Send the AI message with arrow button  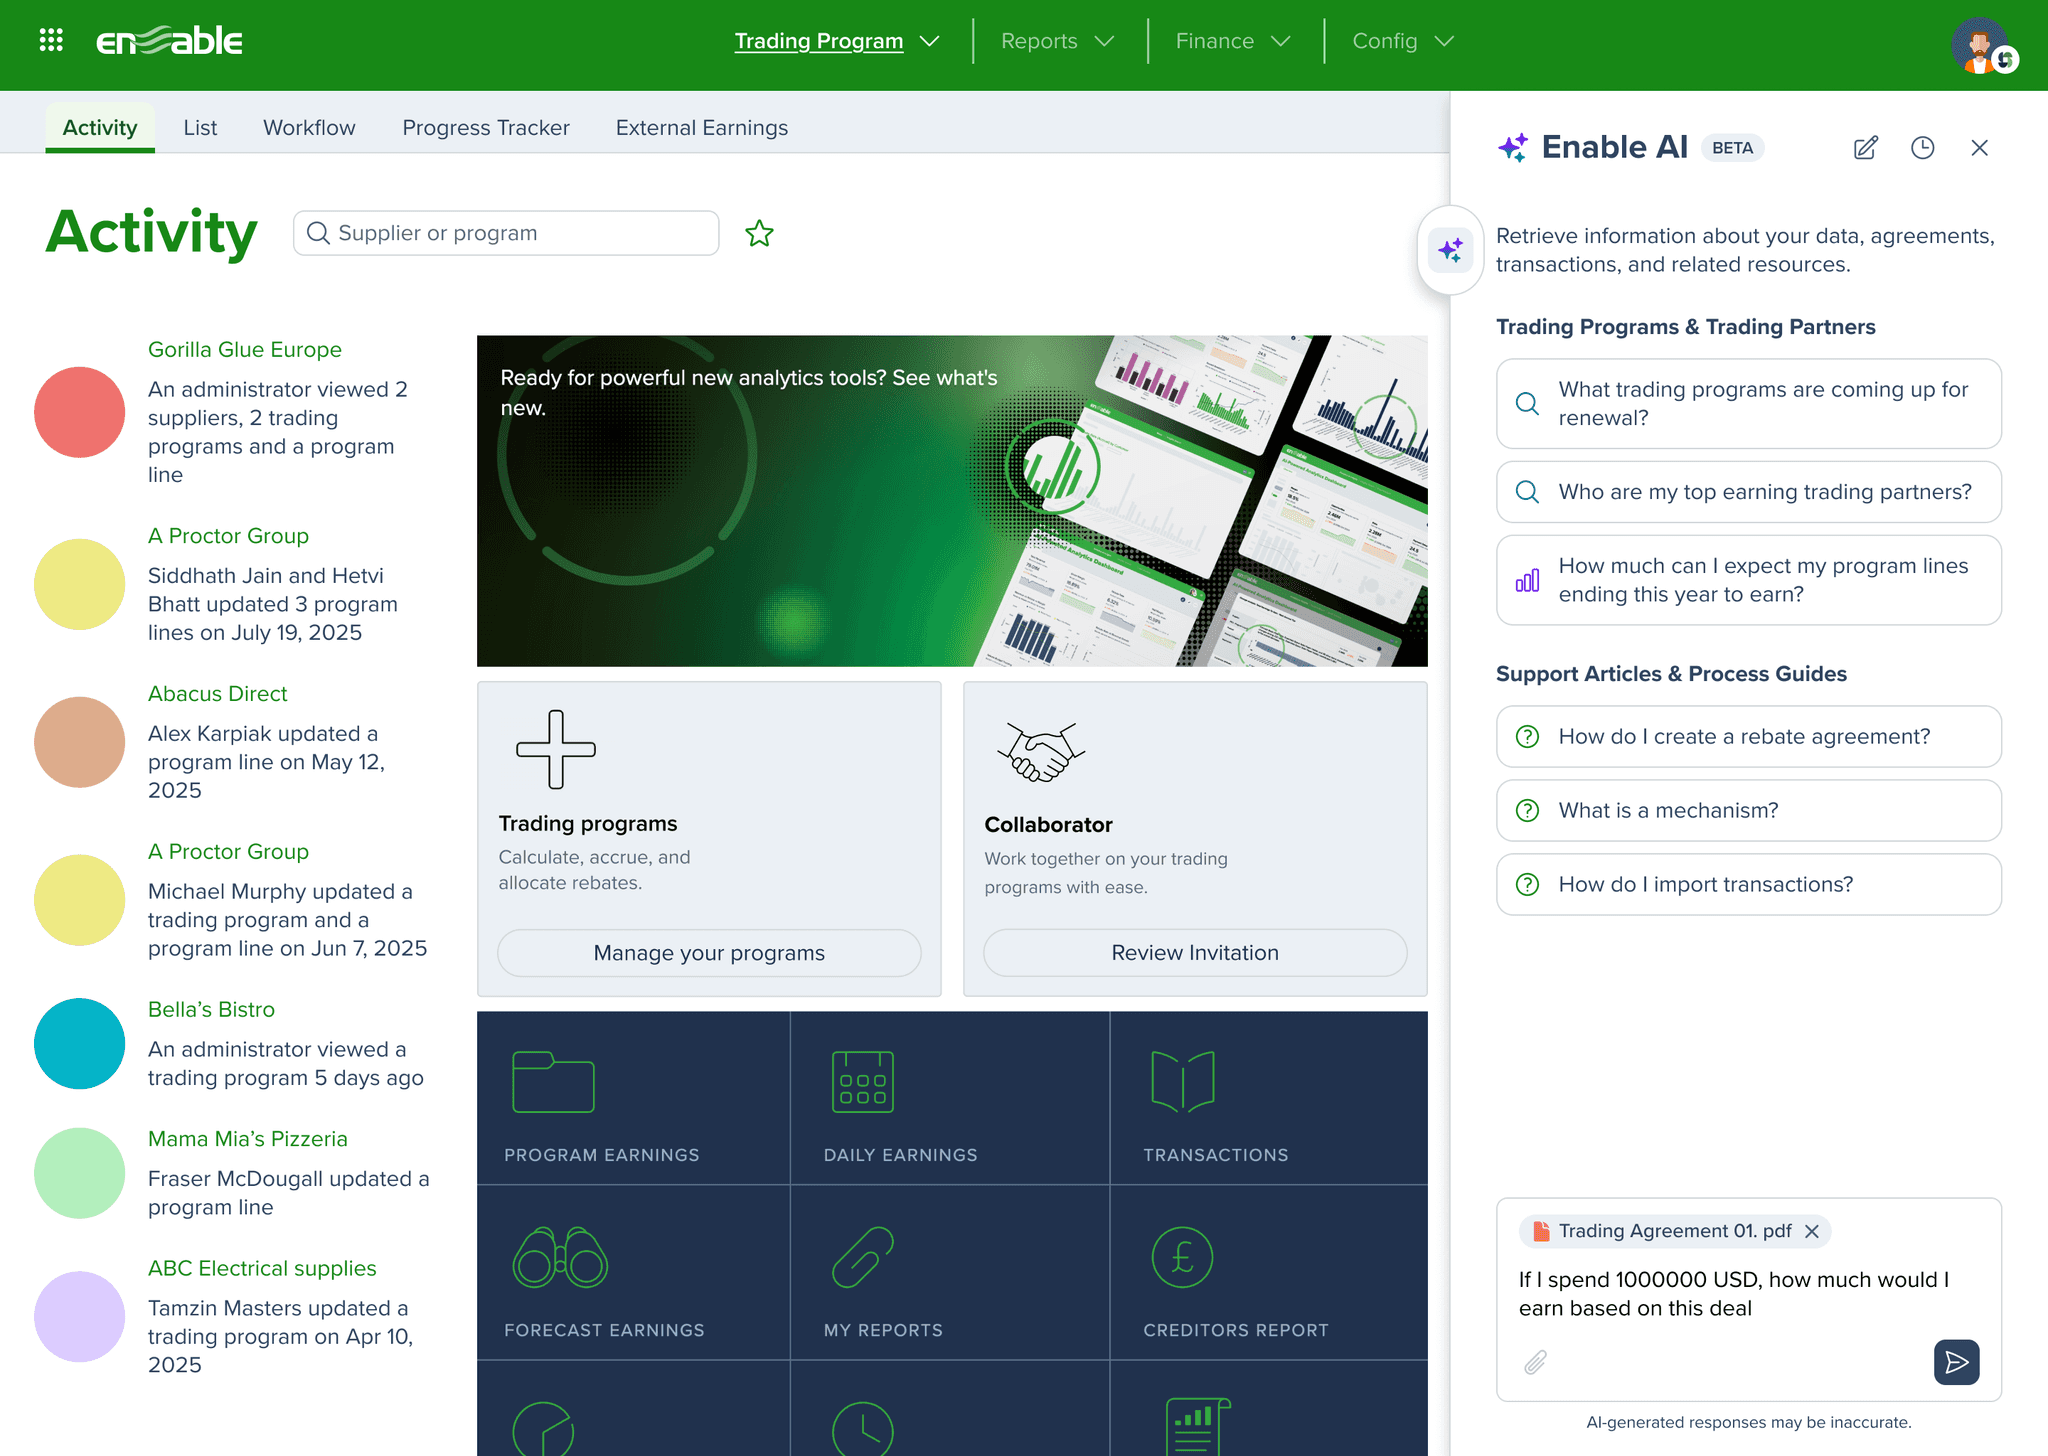pyautogui.click(x=1956, y=1362)
